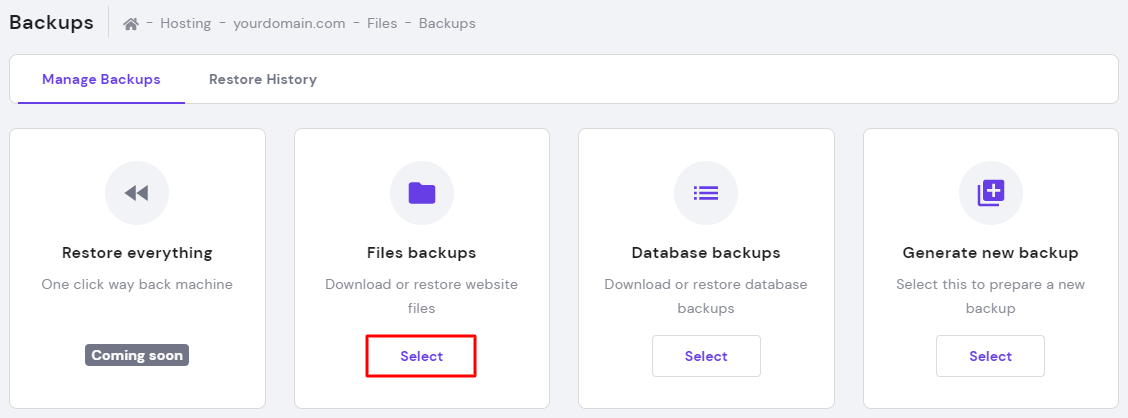
Task: Click the Backups breadcrumb entry
Action: pyautogui.click(x=447, y=24)
